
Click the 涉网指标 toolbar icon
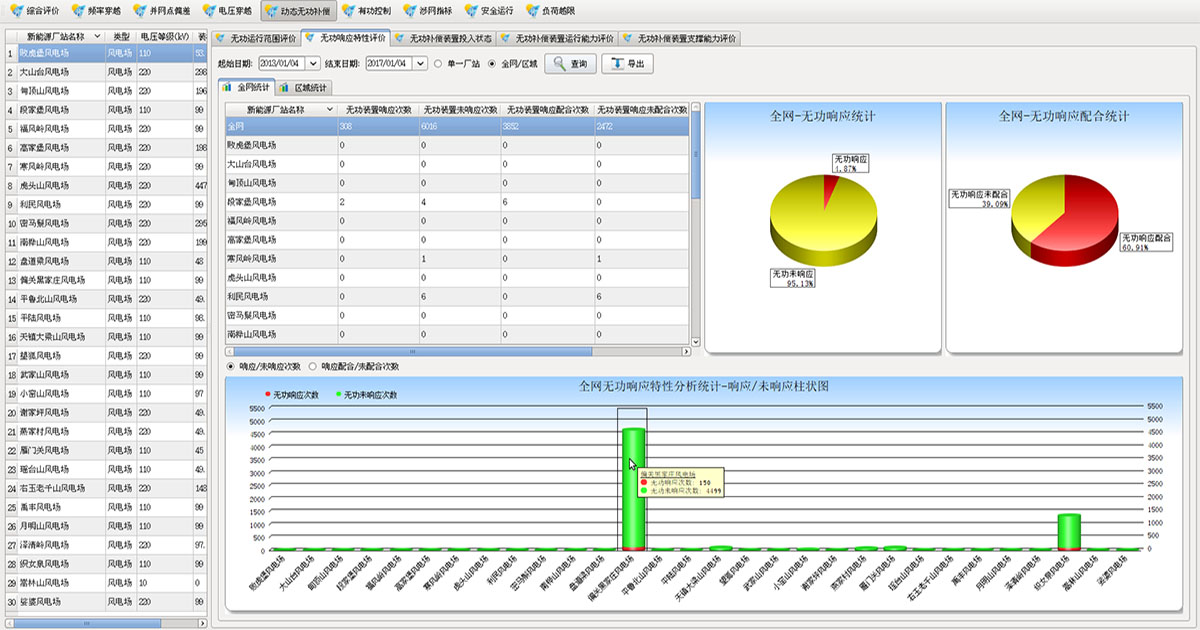click(411, 11)
